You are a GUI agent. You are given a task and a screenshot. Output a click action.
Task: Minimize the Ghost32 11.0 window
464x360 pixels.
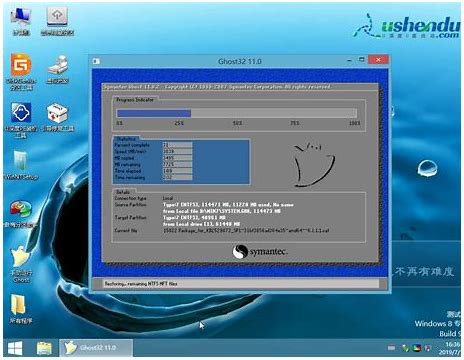tap(349, 60)
